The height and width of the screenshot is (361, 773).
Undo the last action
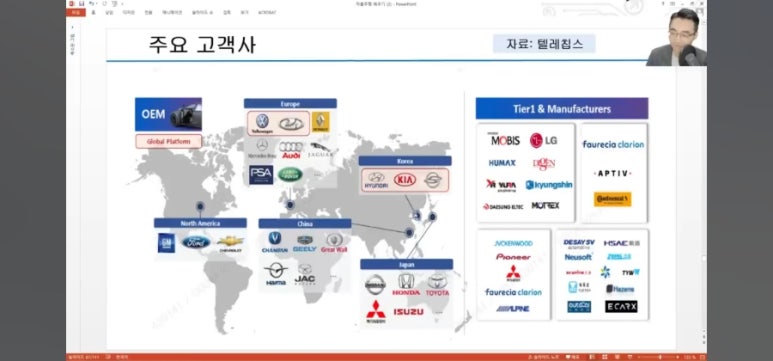[91, 3]
